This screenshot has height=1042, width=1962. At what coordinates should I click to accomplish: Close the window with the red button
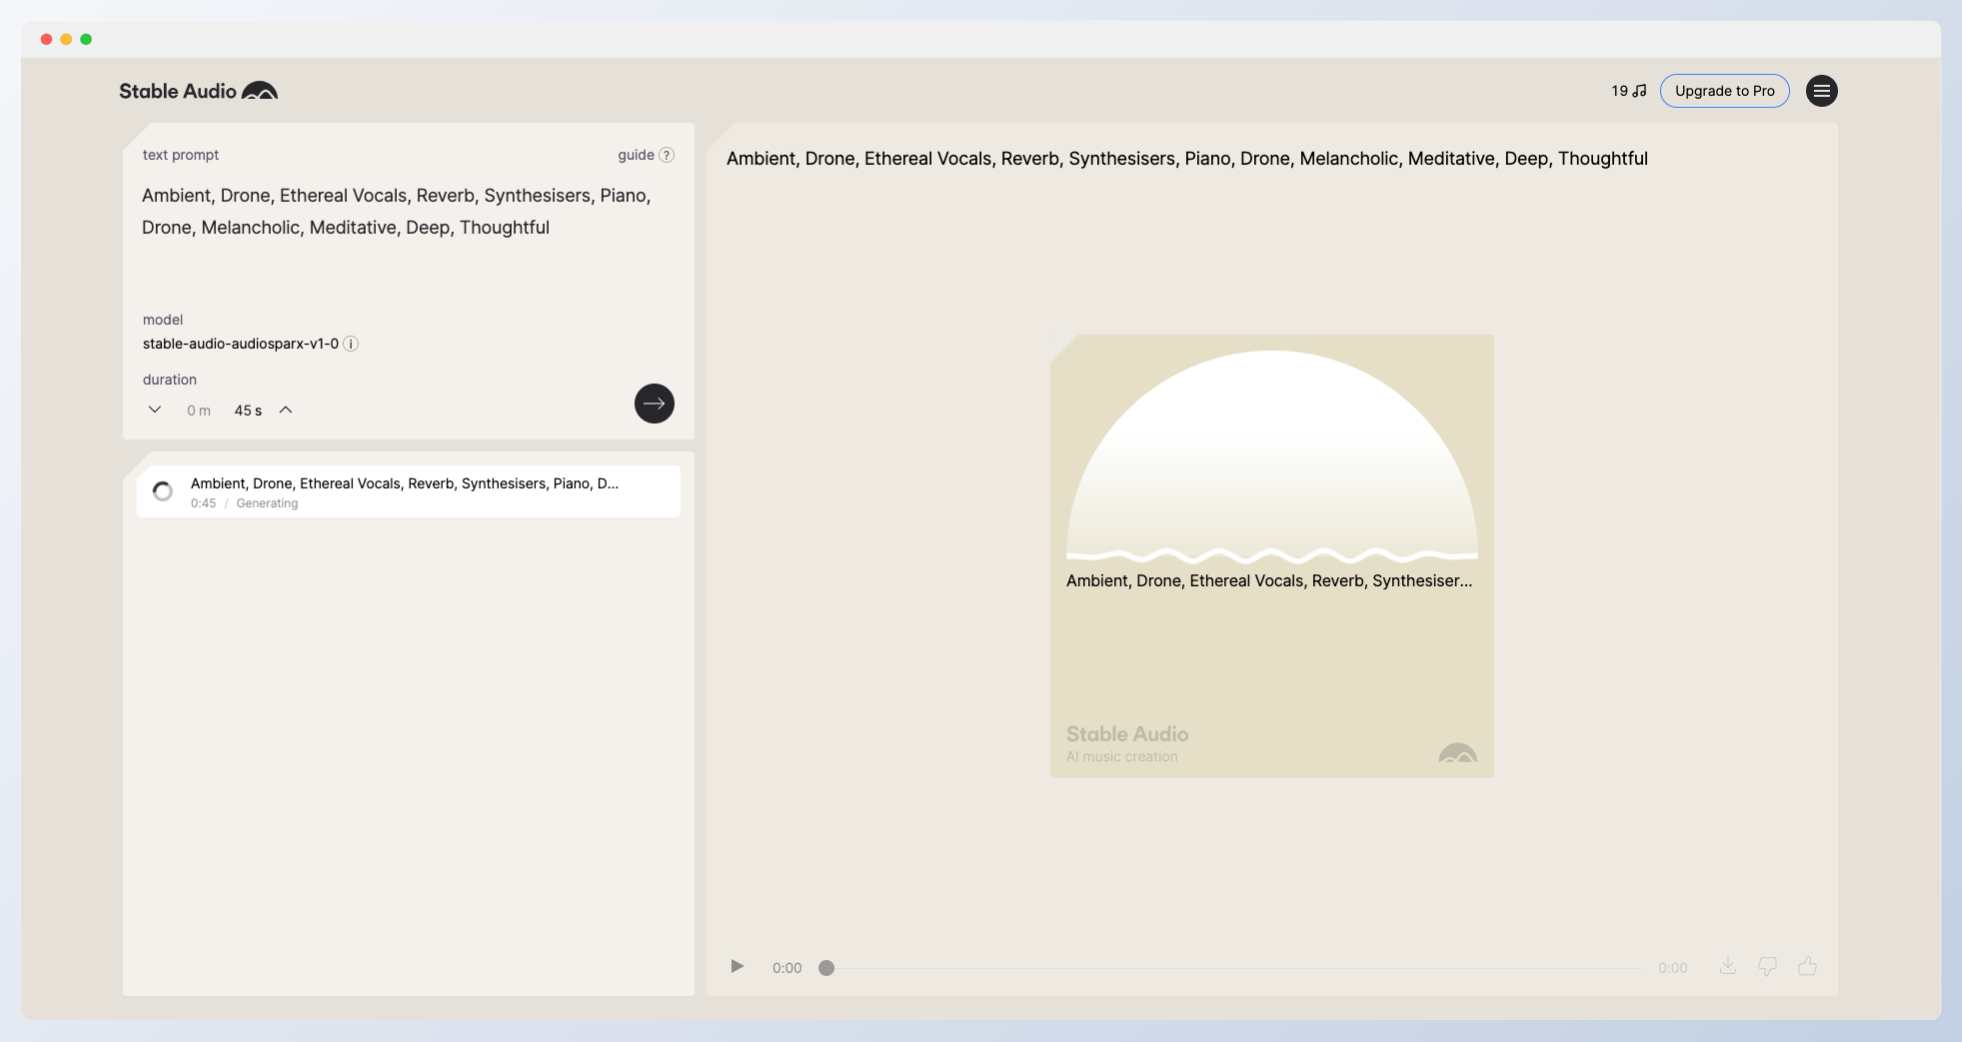click(46, 39)
